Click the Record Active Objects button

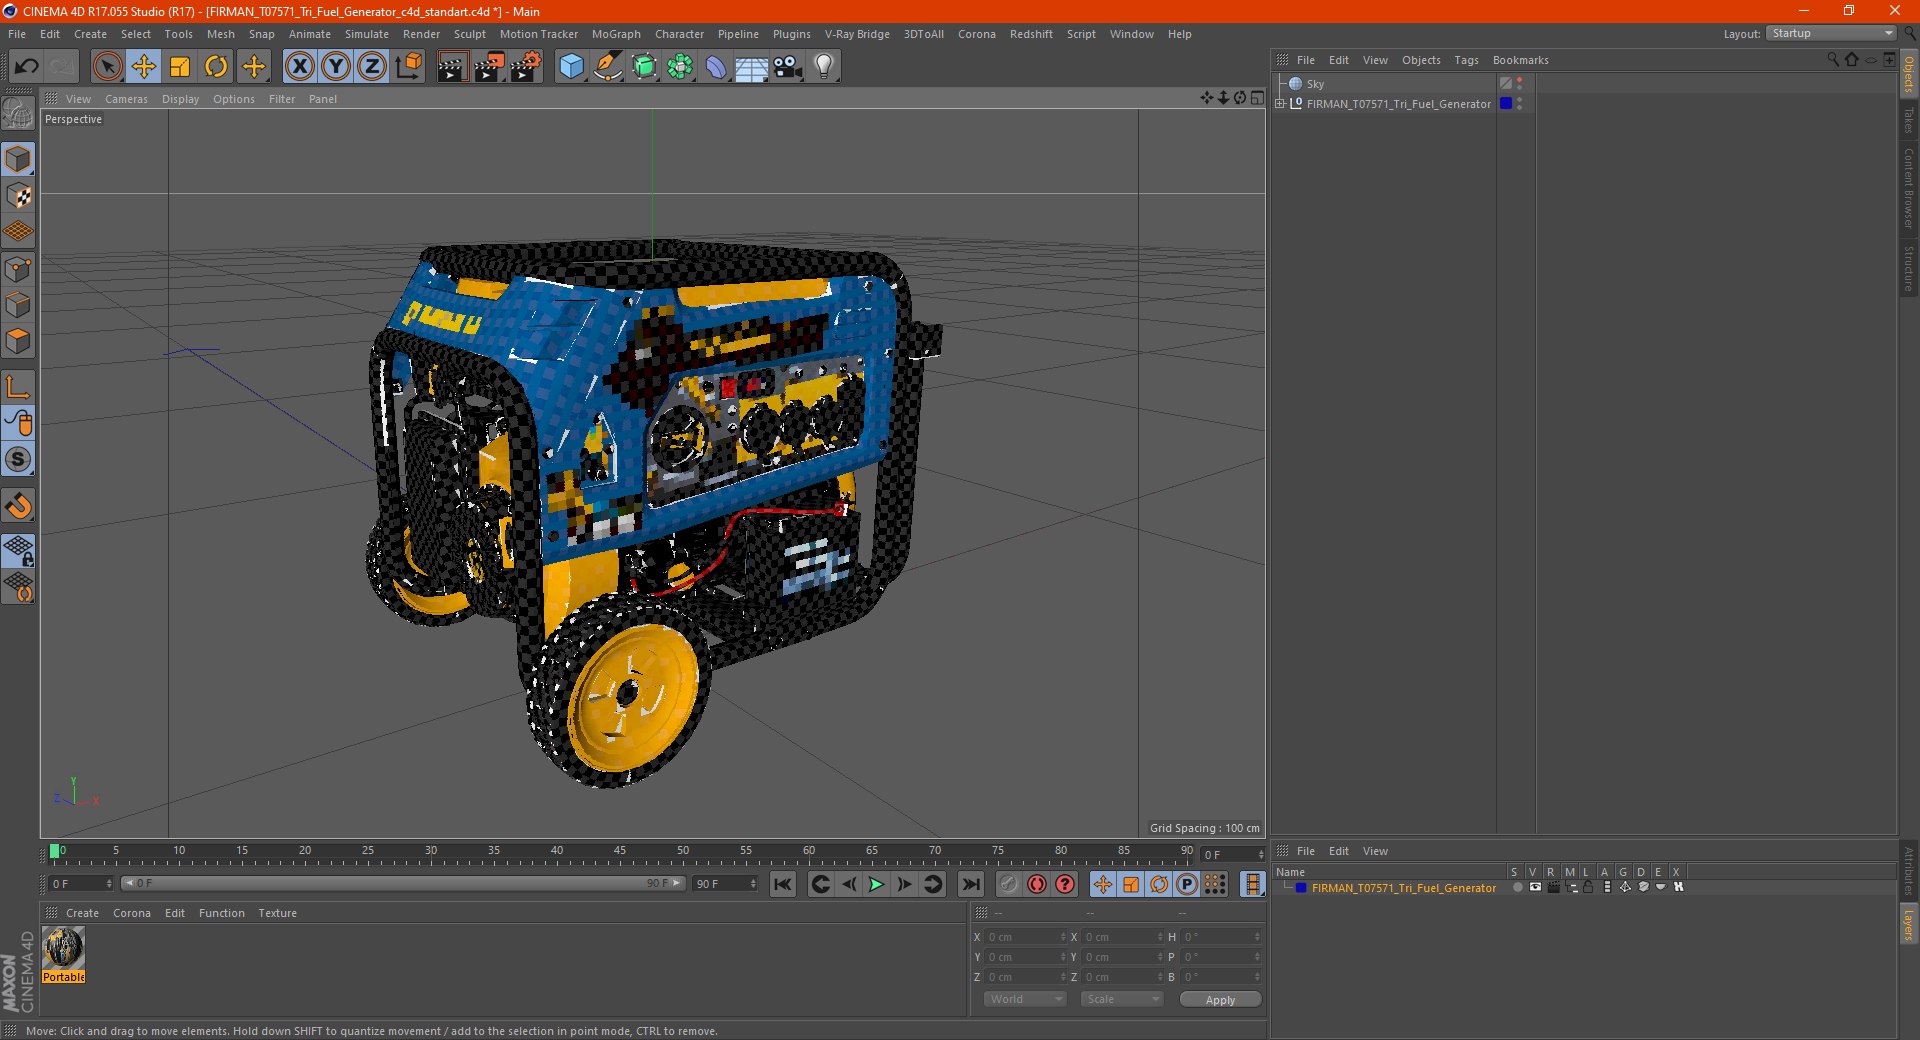[x=1008, y=884]
